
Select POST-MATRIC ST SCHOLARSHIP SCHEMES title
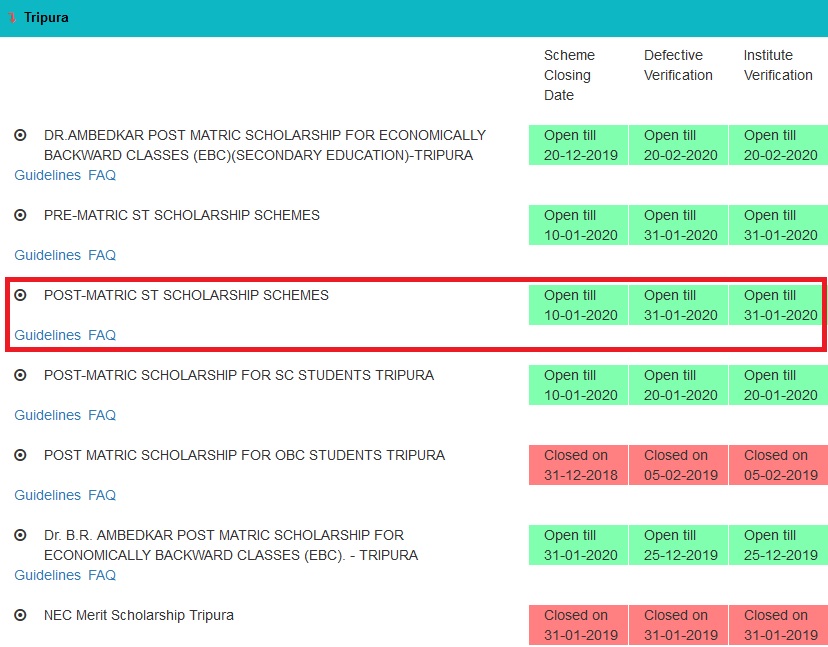tap(186, 295)
